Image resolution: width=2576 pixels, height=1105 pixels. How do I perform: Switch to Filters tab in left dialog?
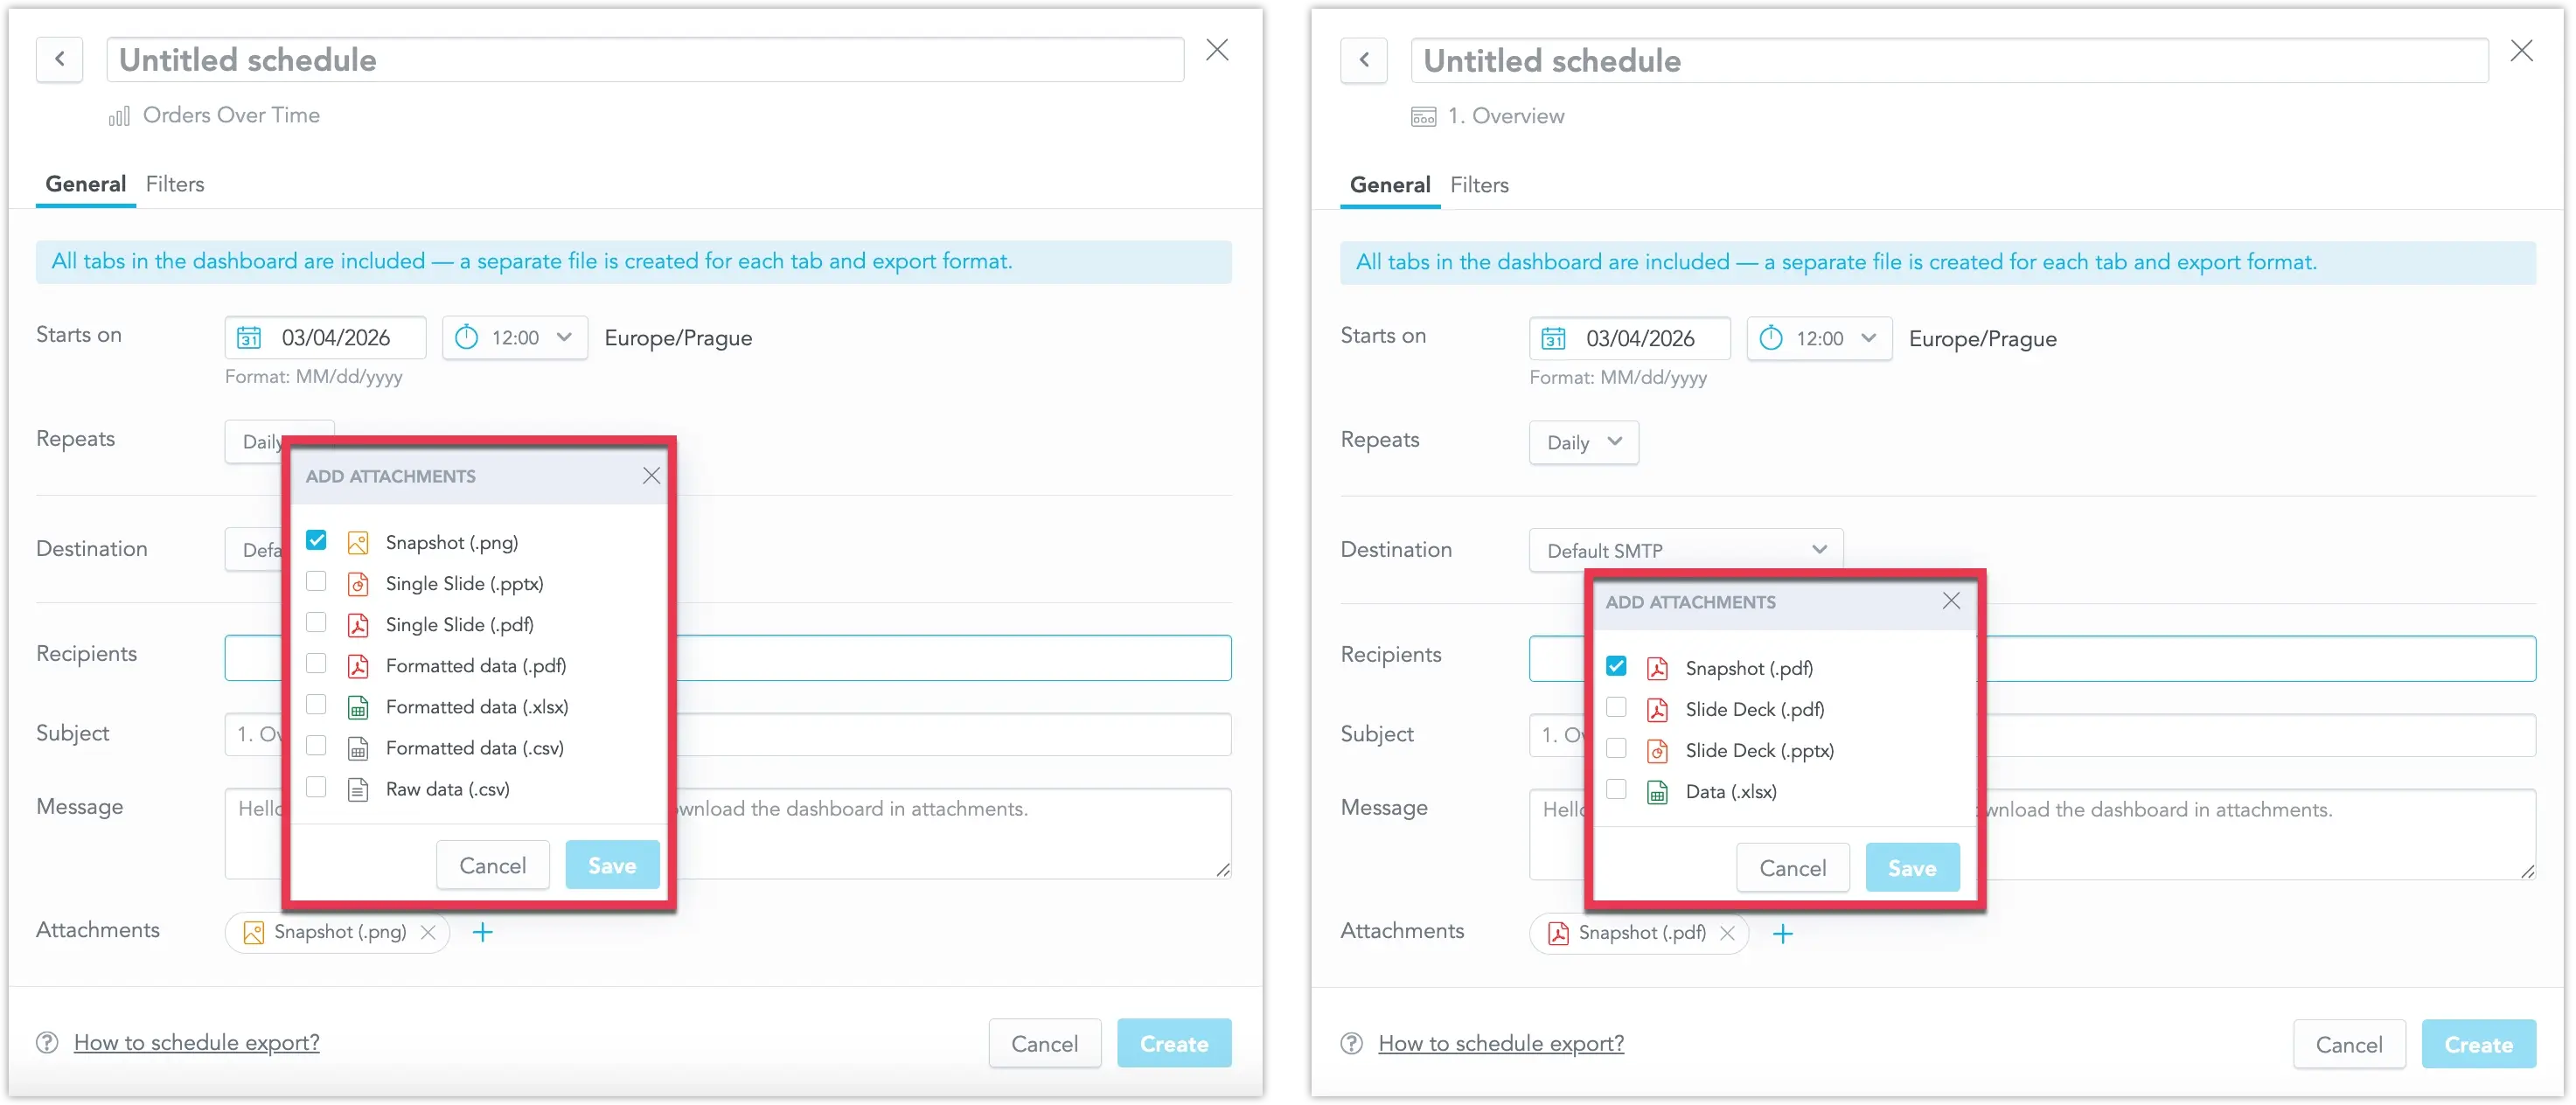tap(175, 184)
